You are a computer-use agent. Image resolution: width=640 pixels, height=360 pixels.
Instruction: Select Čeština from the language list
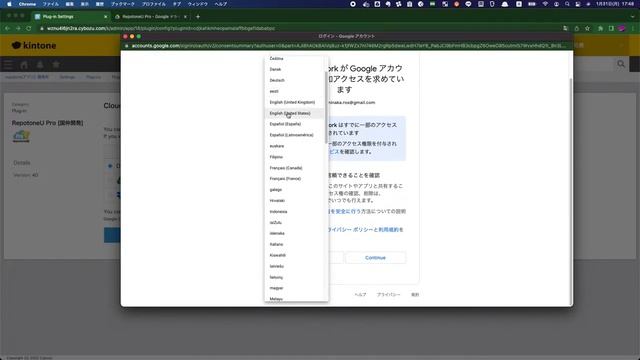tap(295, 59)
